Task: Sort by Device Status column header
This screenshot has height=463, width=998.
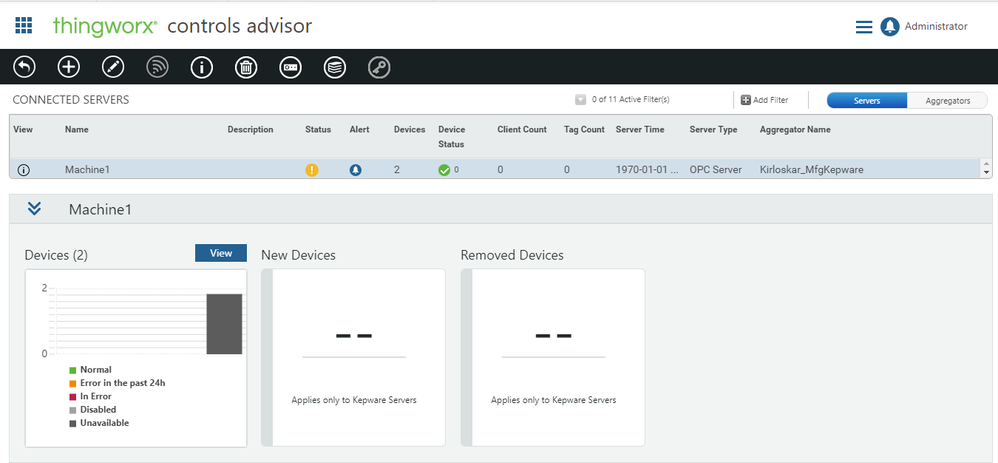Action: [451, 136]
